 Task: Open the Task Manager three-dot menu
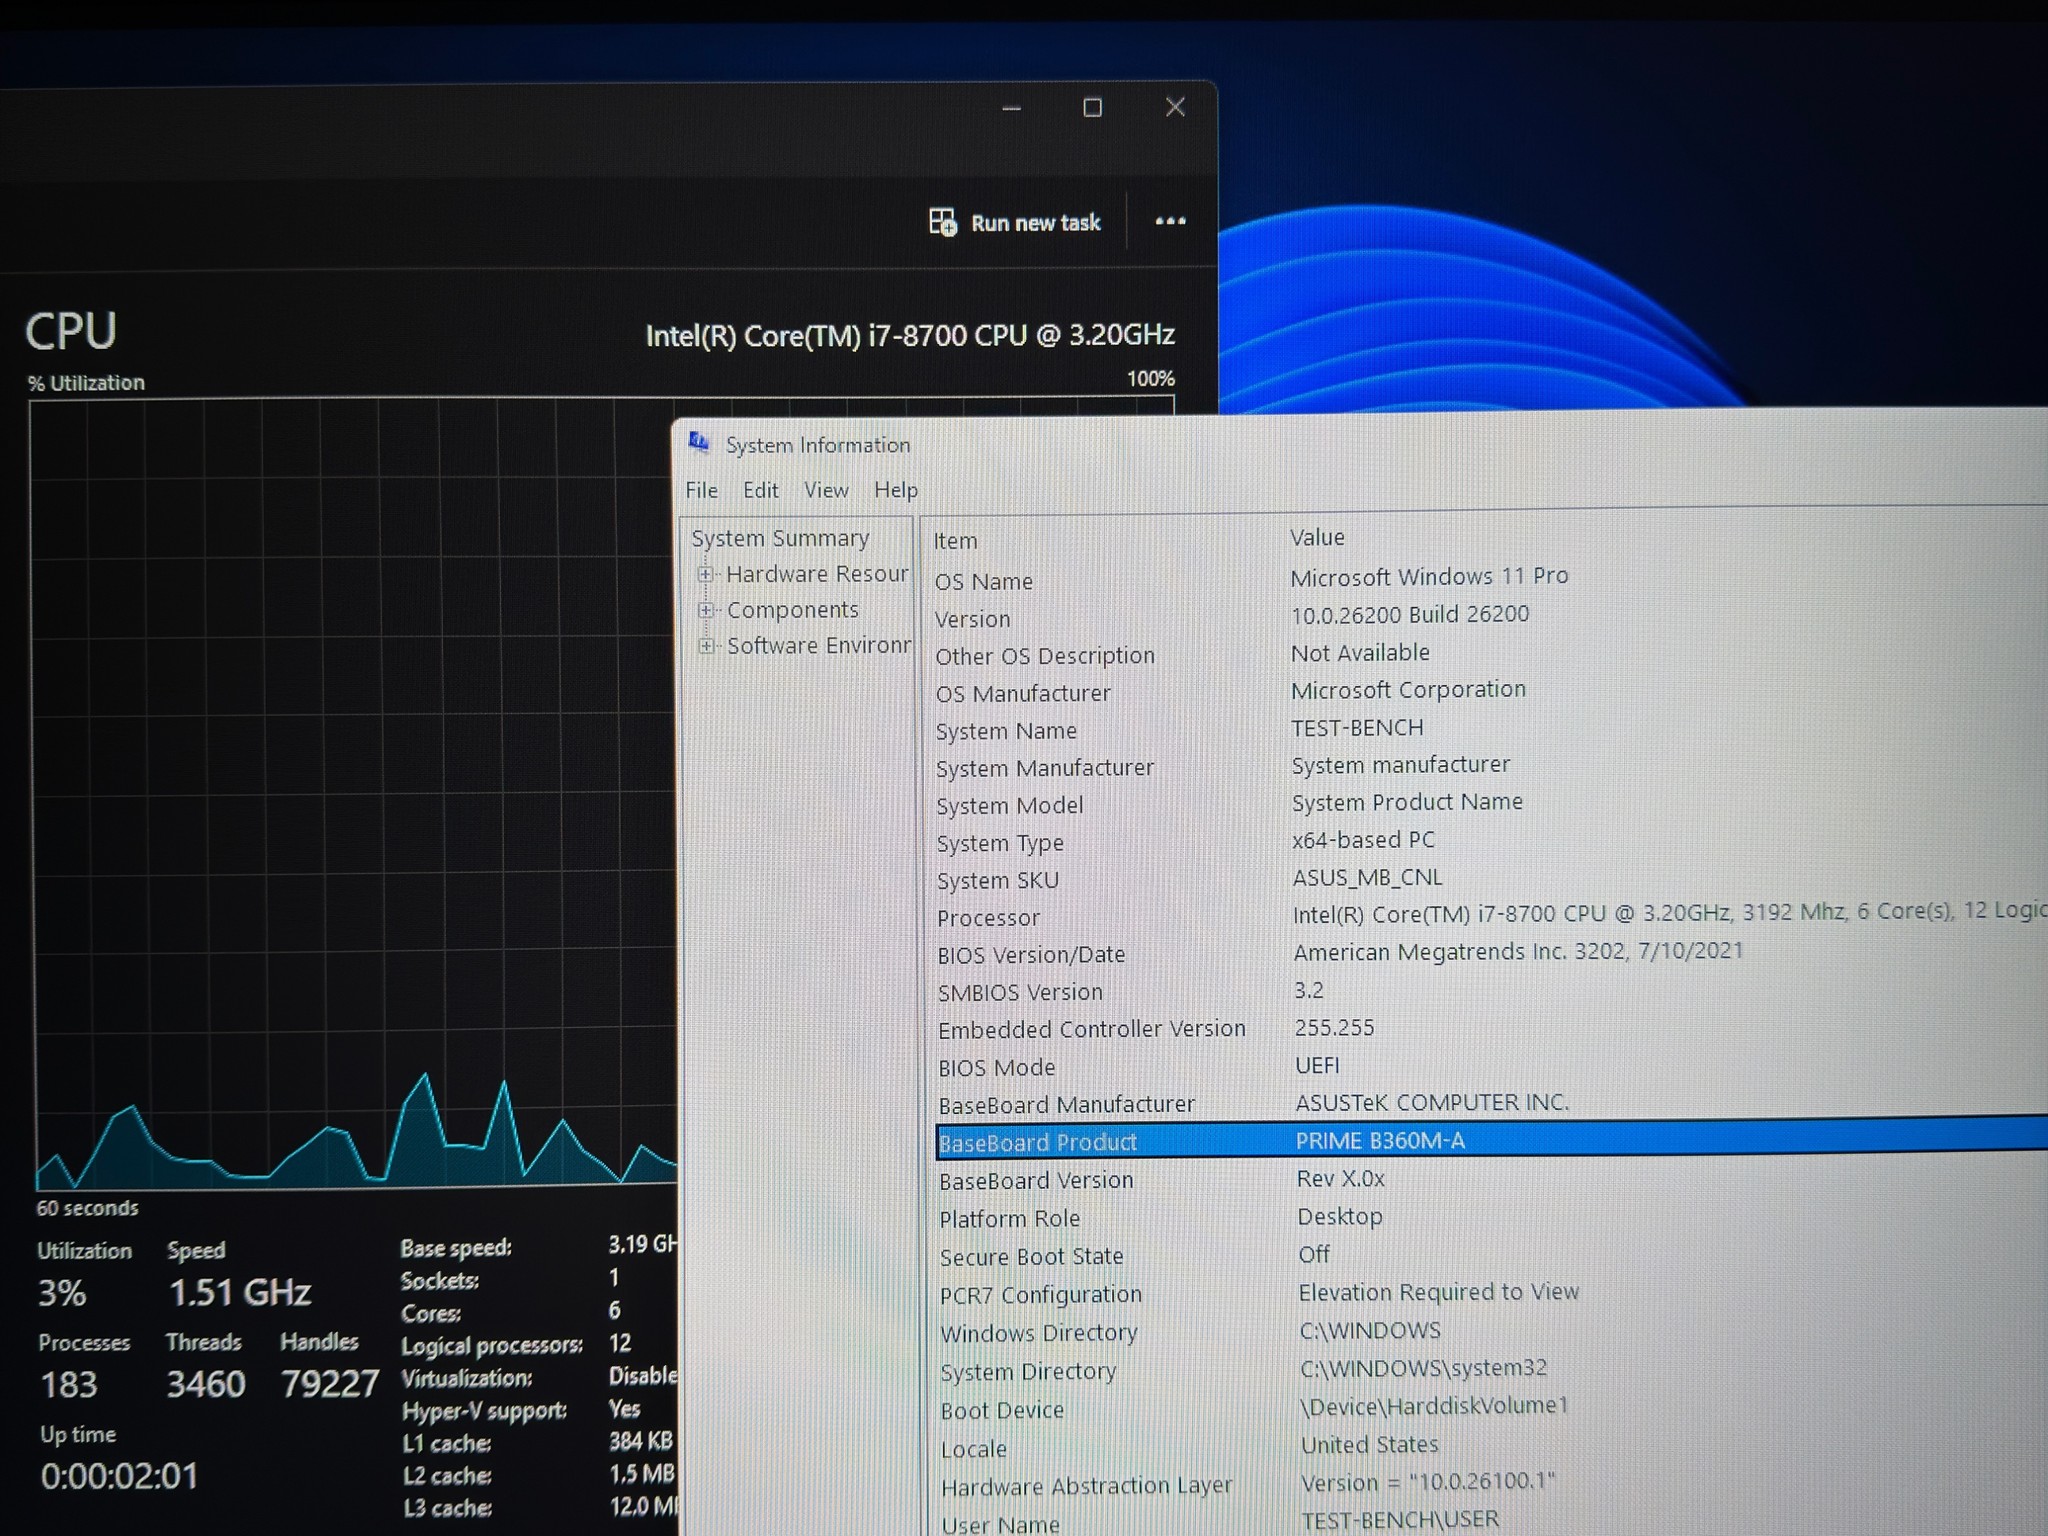click(x=1170, y=221)
